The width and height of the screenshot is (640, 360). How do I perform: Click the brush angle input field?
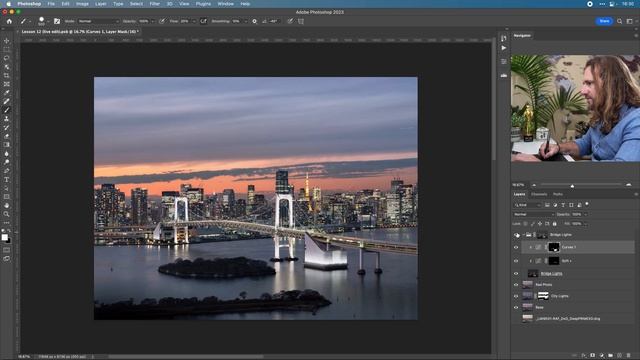click(x=273, y=21)
